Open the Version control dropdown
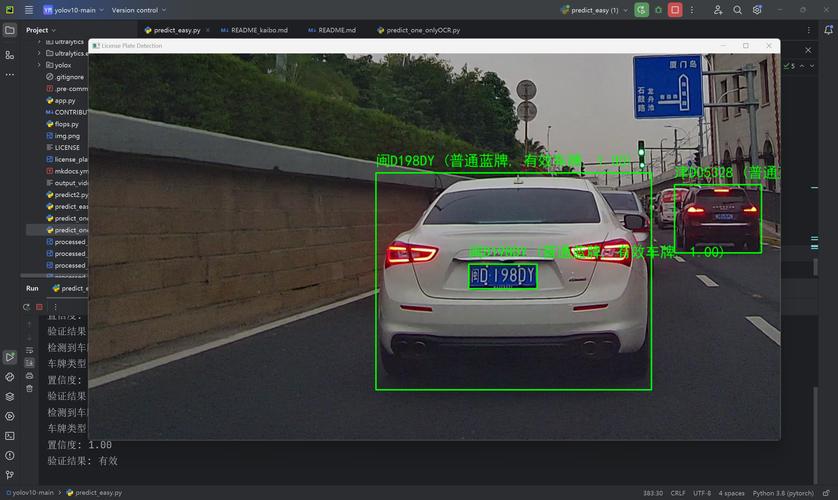The width and height of the screenshot is (838, 500). (x=136, y=10)
